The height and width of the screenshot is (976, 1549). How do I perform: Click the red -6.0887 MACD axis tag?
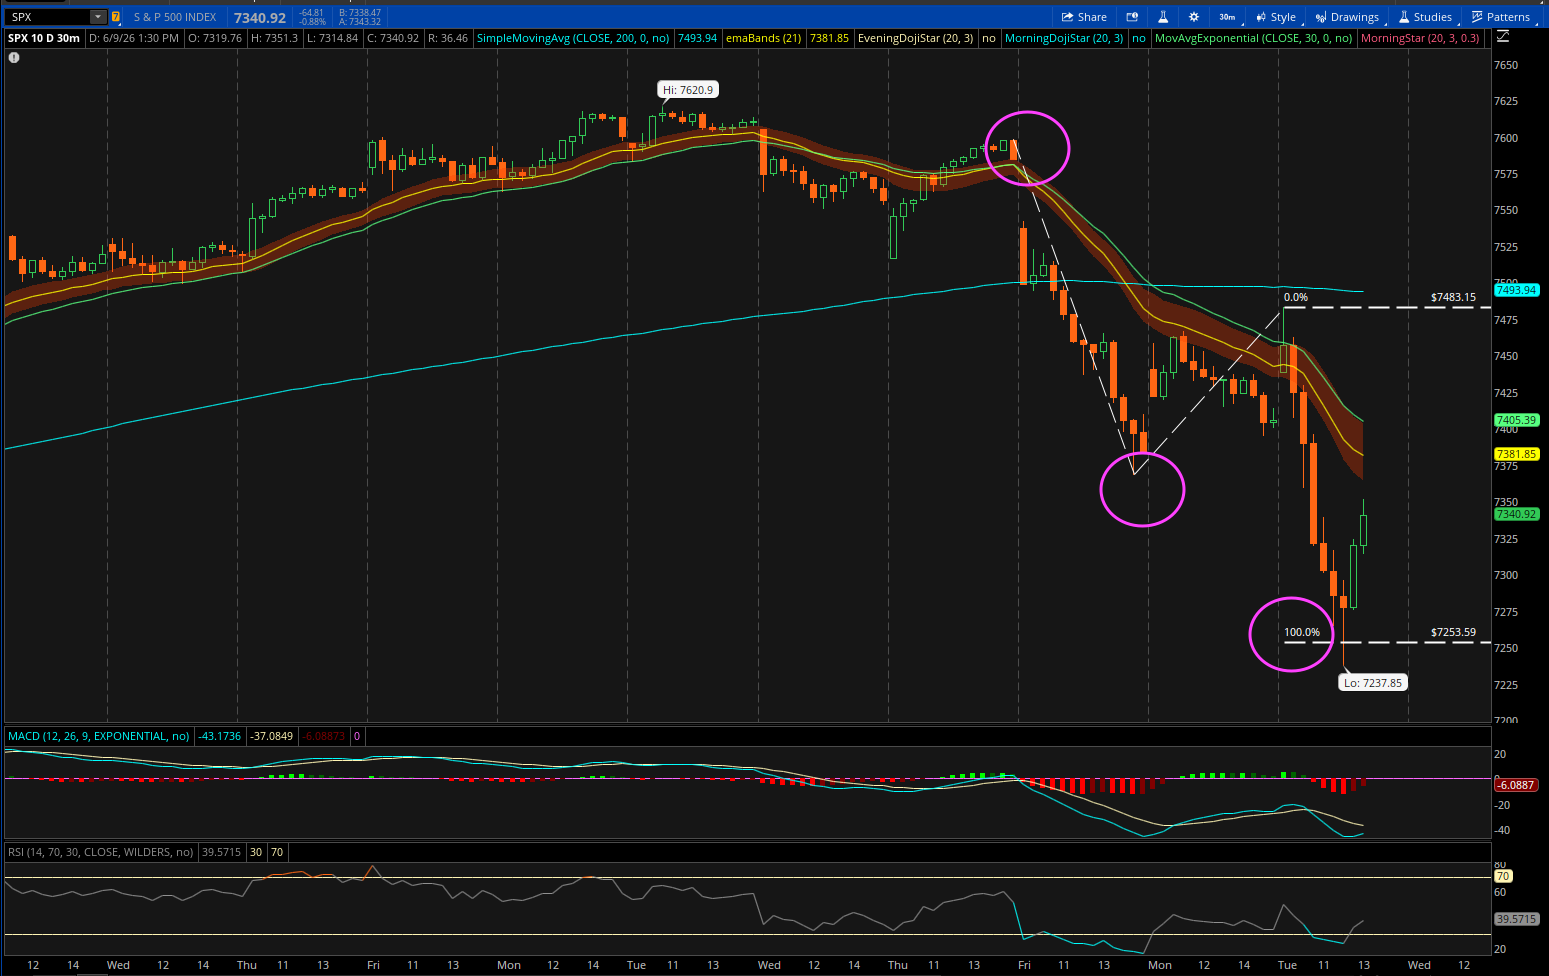click(x=1516, y=785)
